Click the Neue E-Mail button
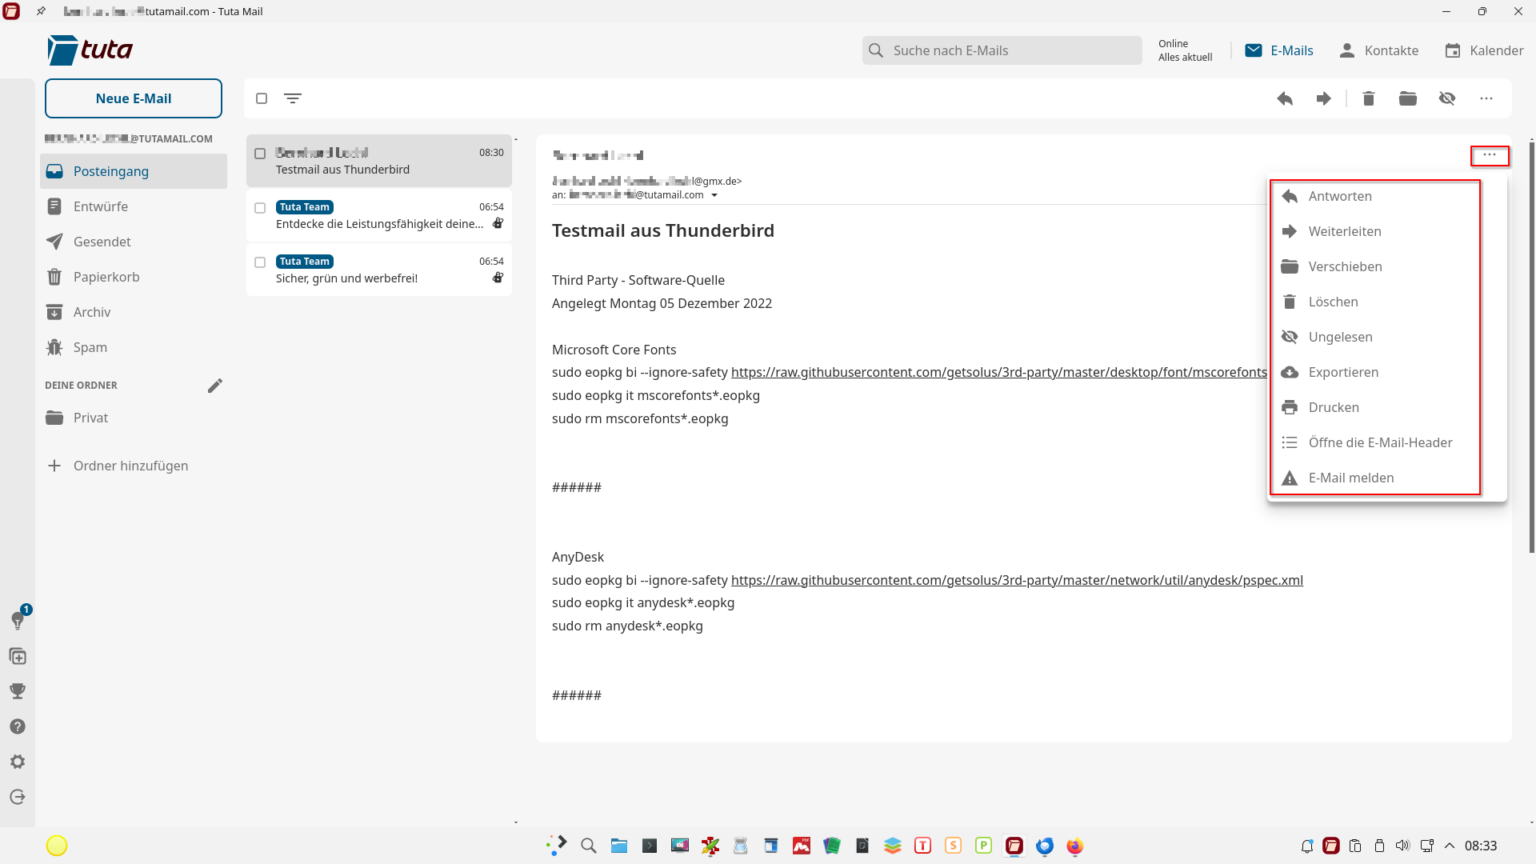The height and width of the screenshot is (864, 1536). 133,98
